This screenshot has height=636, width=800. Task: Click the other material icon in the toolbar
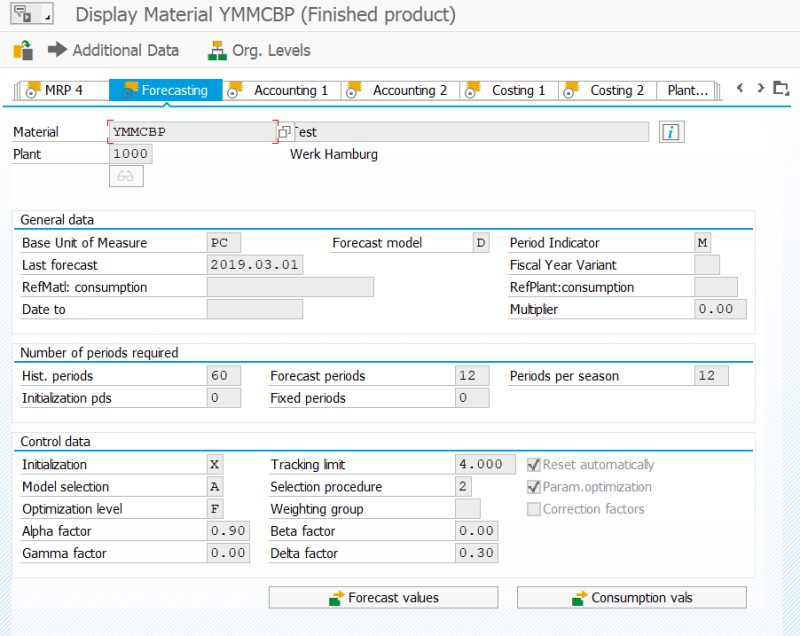click(x=23, y=50)
